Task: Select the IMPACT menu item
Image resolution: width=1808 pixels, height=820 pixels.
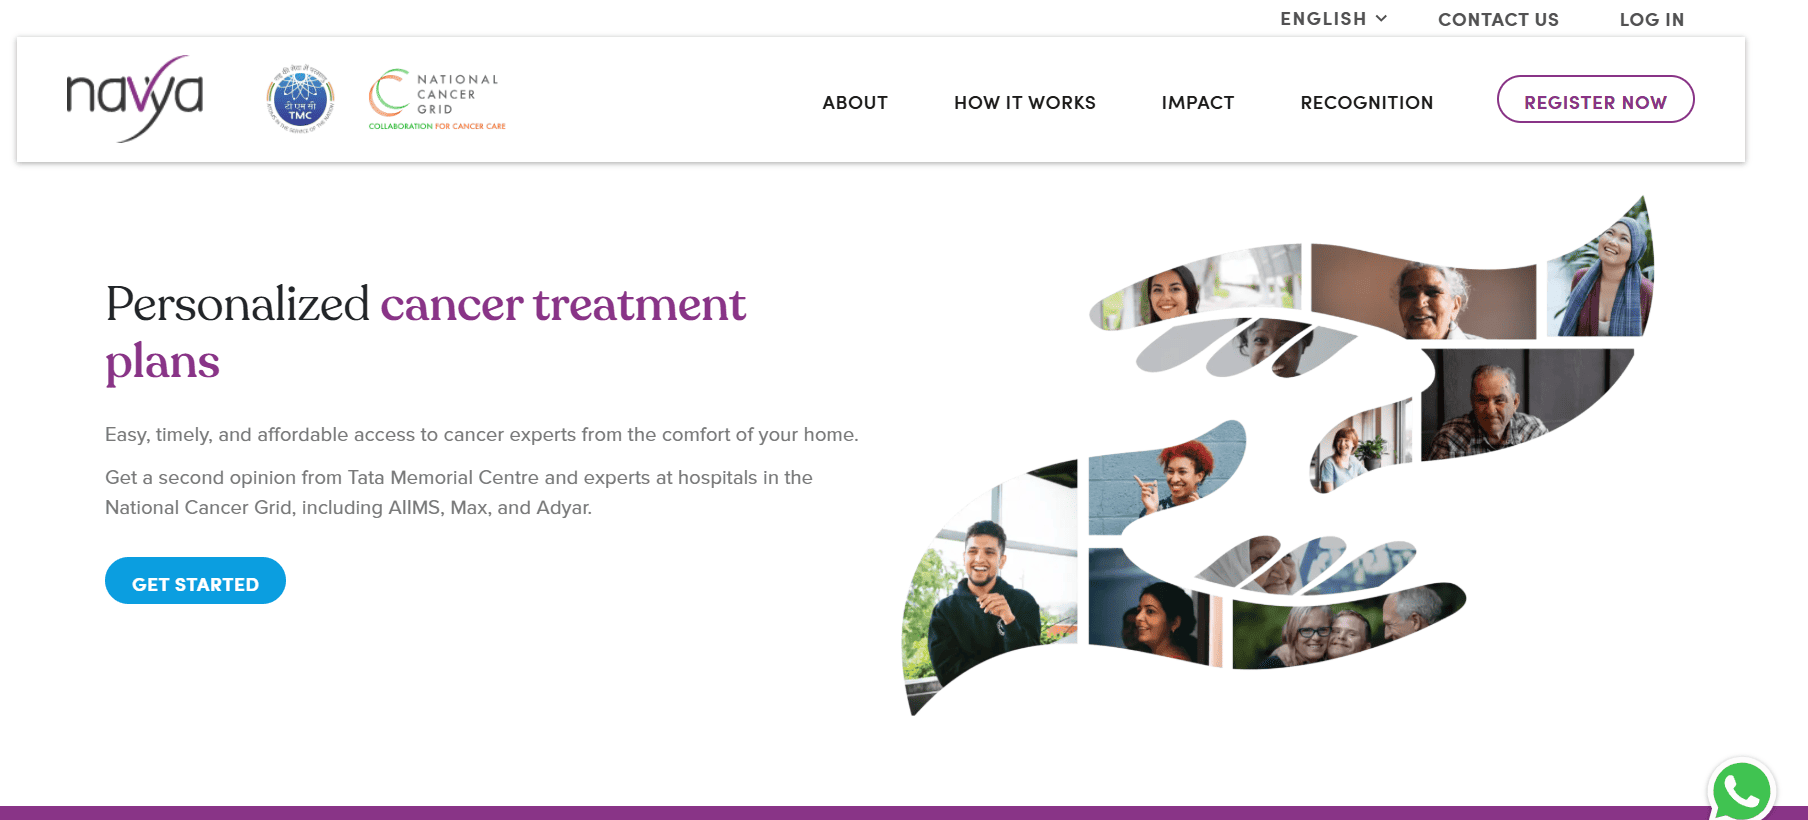Action: pos(1198,102)
